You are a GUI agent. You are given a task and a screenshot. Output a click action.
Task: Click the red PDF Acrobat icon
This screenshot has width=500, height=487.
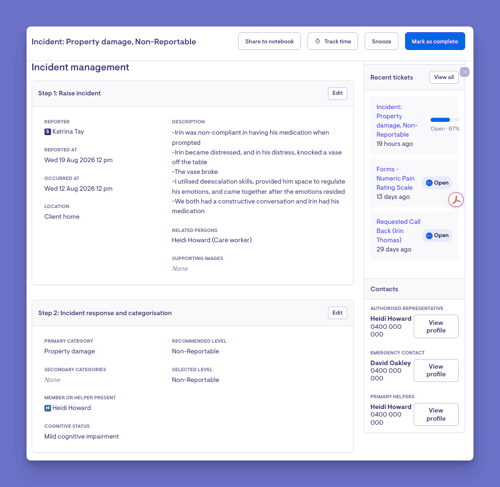click(456, 200)
